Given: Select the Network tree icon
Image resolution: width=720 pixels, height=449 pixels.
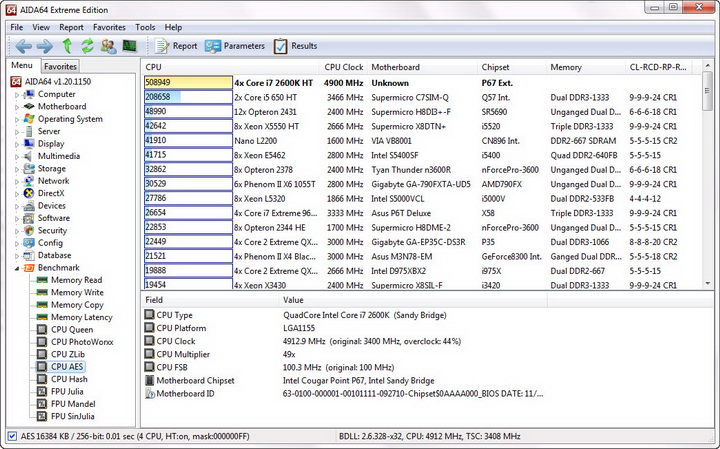Looking at the screenshot, I should tap(29, 181).
